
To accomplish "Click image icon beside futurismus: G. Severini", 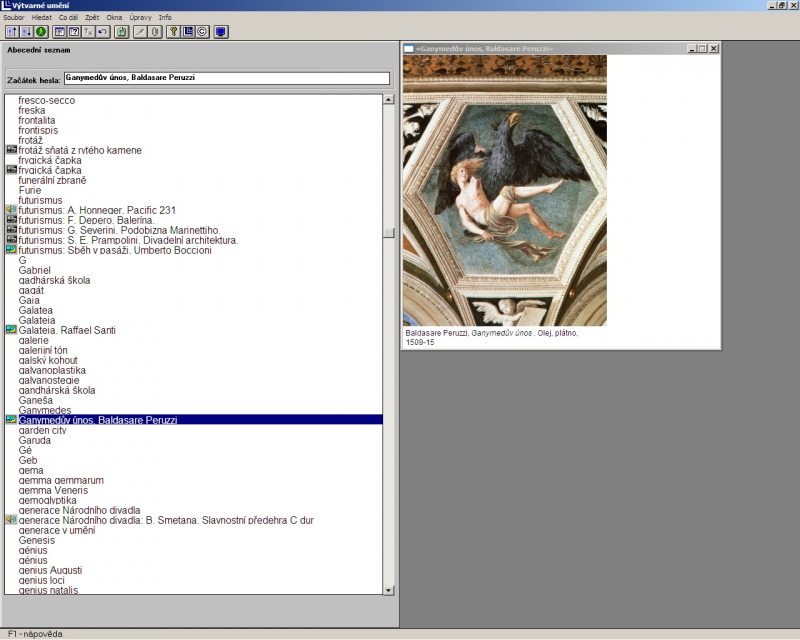I will click(x=11, y=230).
